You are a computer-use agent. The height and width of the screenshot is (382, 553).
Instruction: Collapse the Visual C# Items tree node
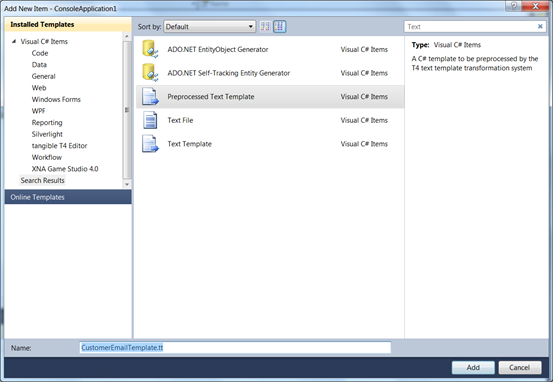click(14, 41)
